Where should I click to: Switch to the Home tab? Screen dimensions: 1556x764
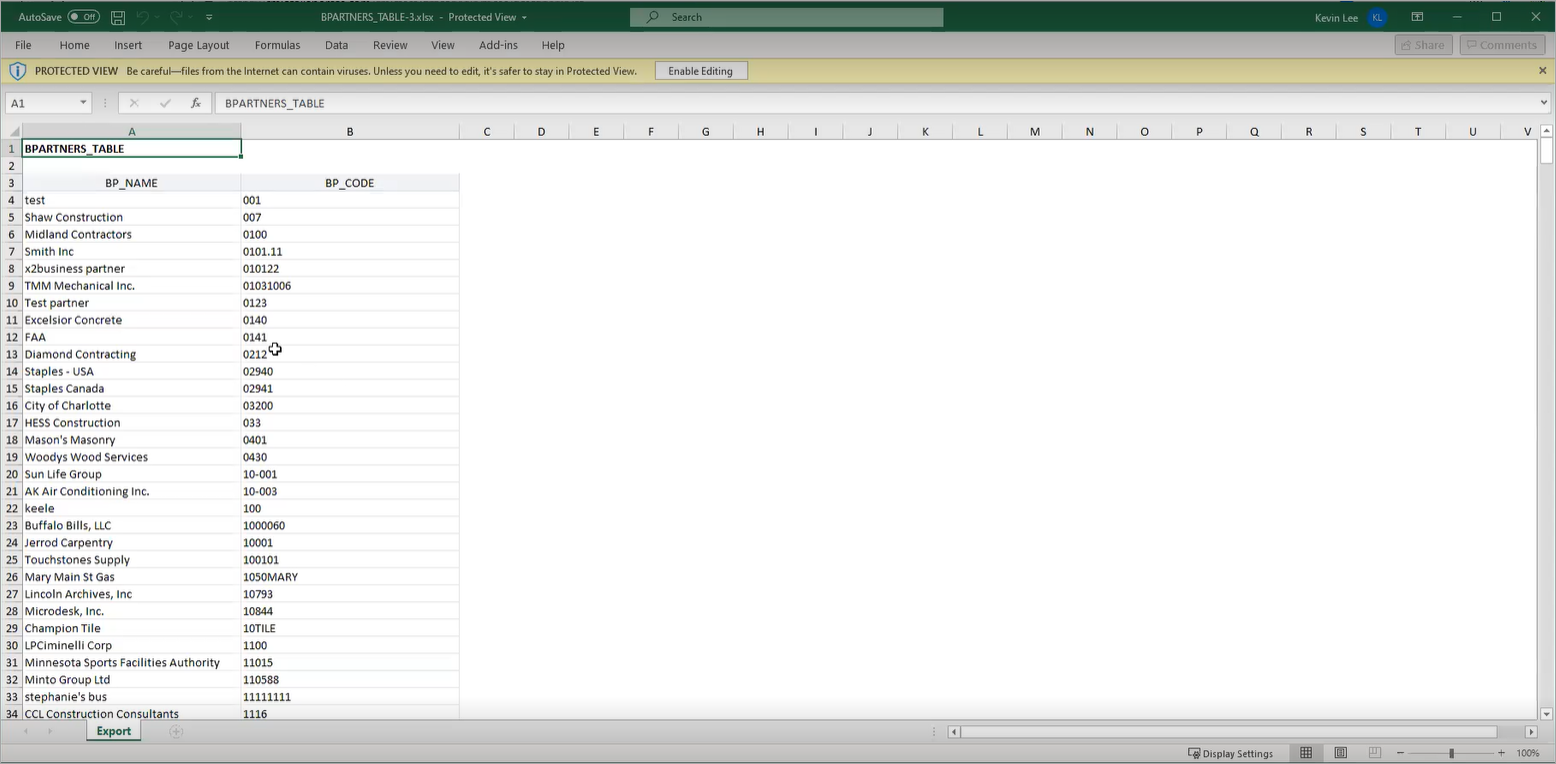coord(74,45)
